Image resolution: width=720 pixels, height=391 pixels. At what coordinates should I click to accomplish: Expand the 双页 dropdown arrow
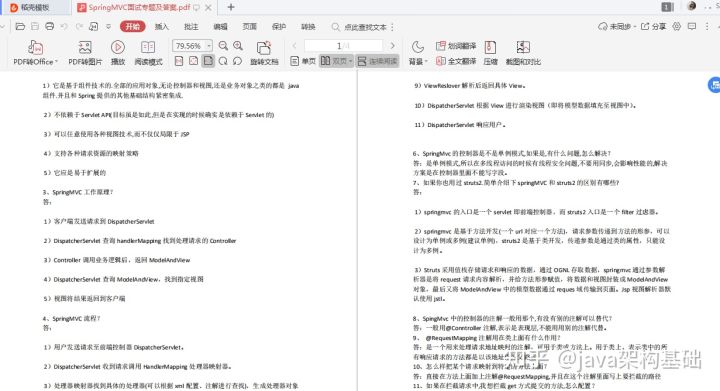(x=350, y=61)
